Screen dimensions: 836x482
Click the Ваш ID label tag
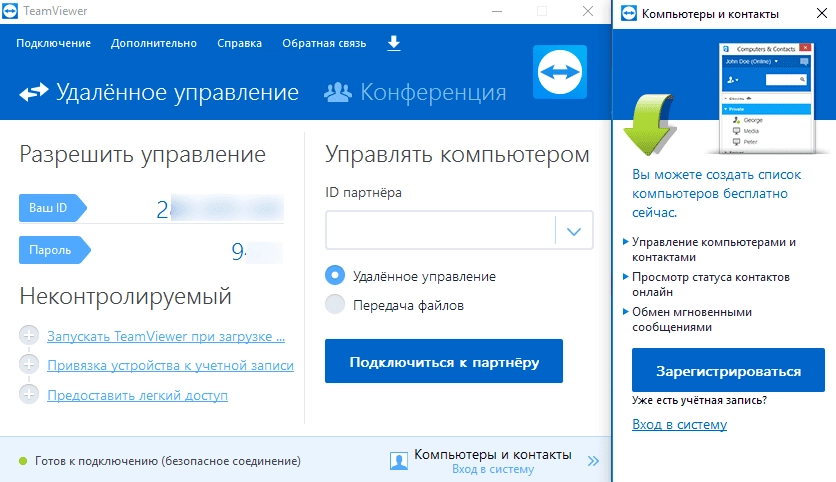(52, 208)
